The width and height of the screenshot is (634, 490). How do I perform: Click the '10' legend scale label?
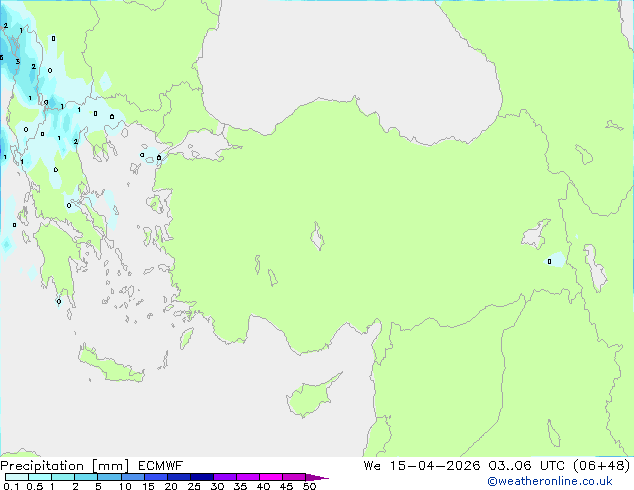(x=125, y=486)
